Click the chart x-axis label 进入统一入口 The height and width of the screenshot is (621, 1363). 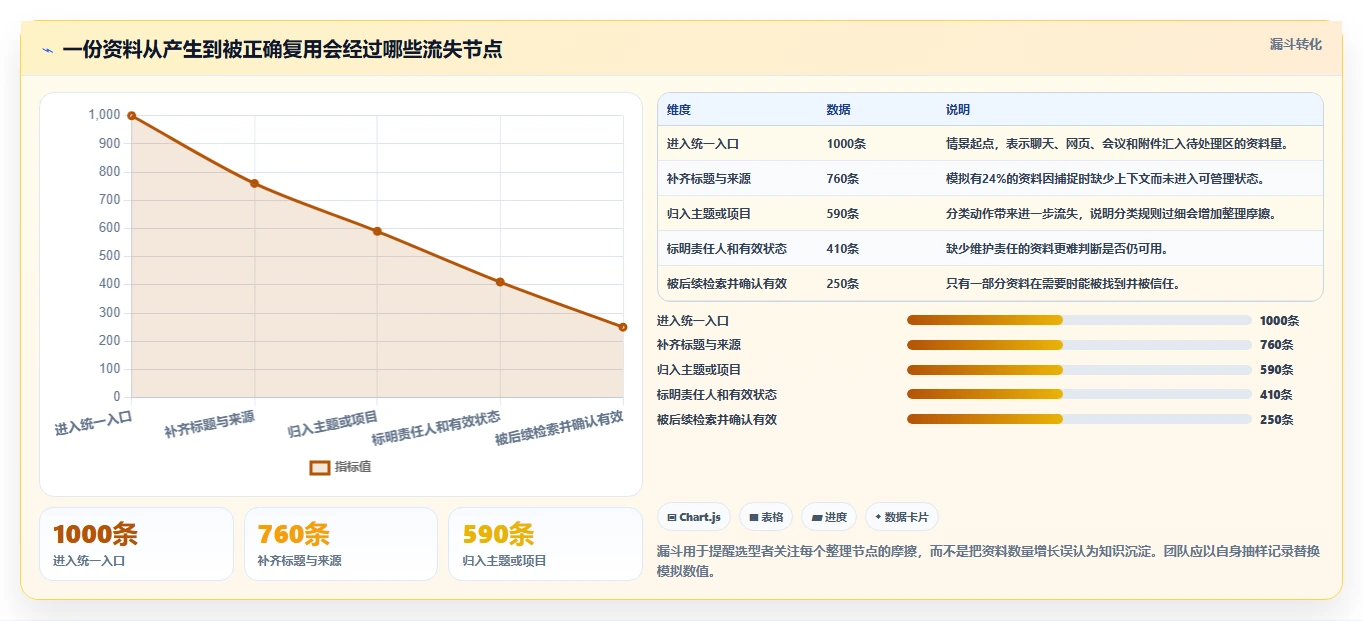94,421
